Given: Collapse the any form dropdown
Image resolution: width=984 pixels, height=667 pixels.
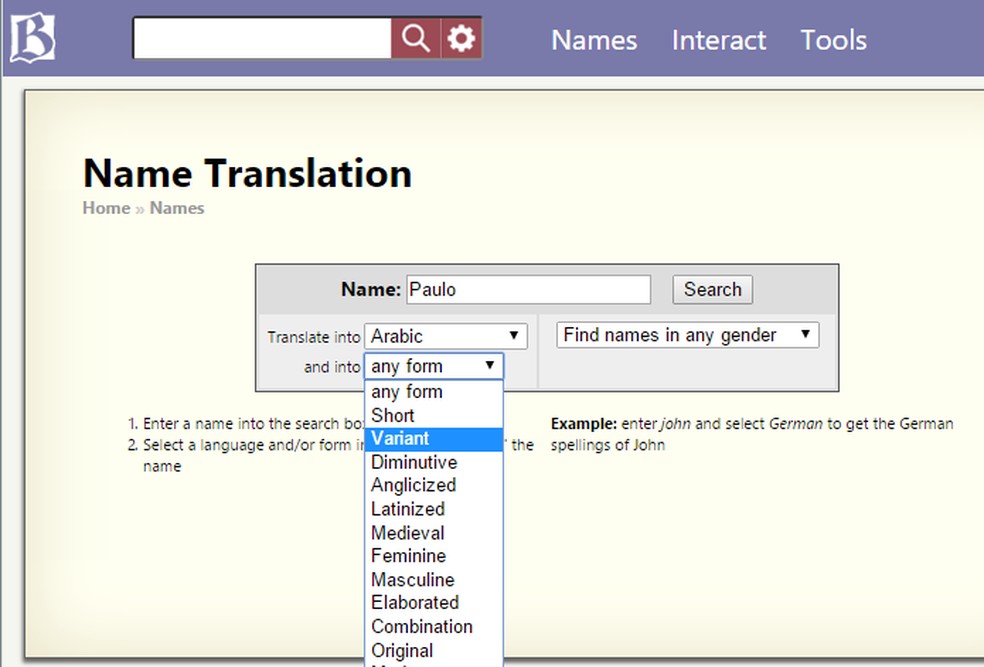Looking at the screenshot, I should (x=433, y=366).
